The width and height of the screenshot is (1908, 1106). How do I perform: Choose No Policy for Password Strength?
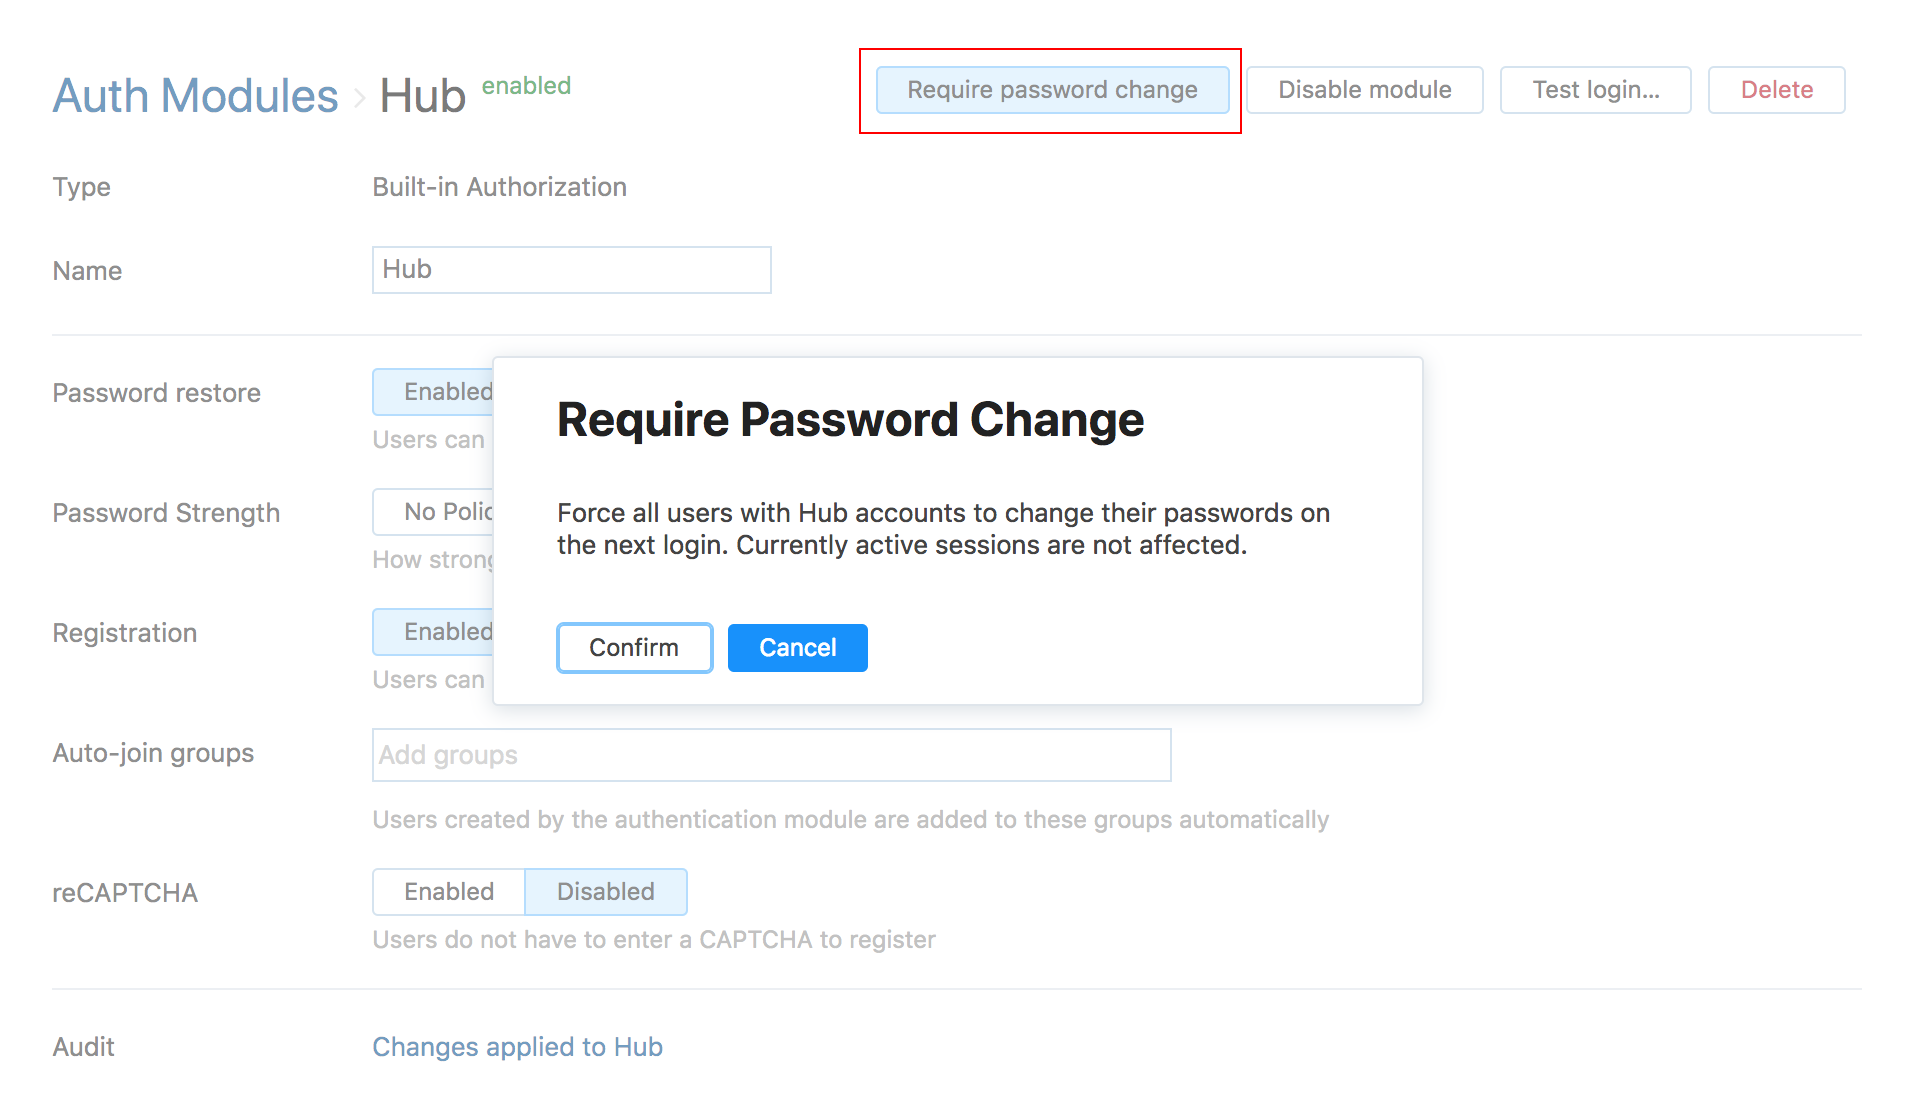click(x=435, y=512)
